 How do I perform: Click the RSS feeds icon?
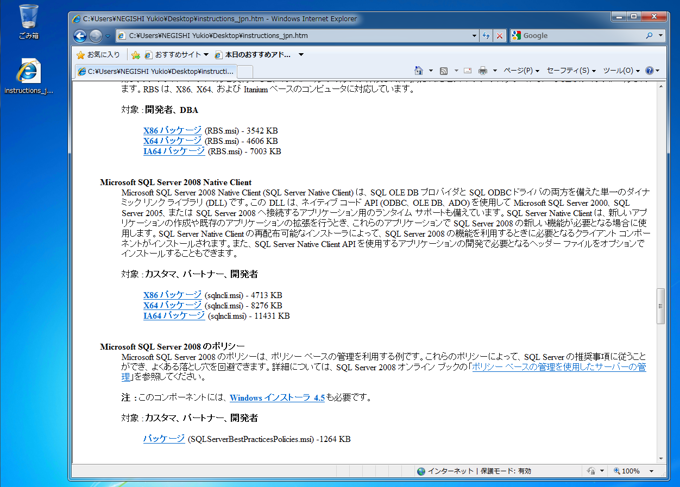(444, 71)
